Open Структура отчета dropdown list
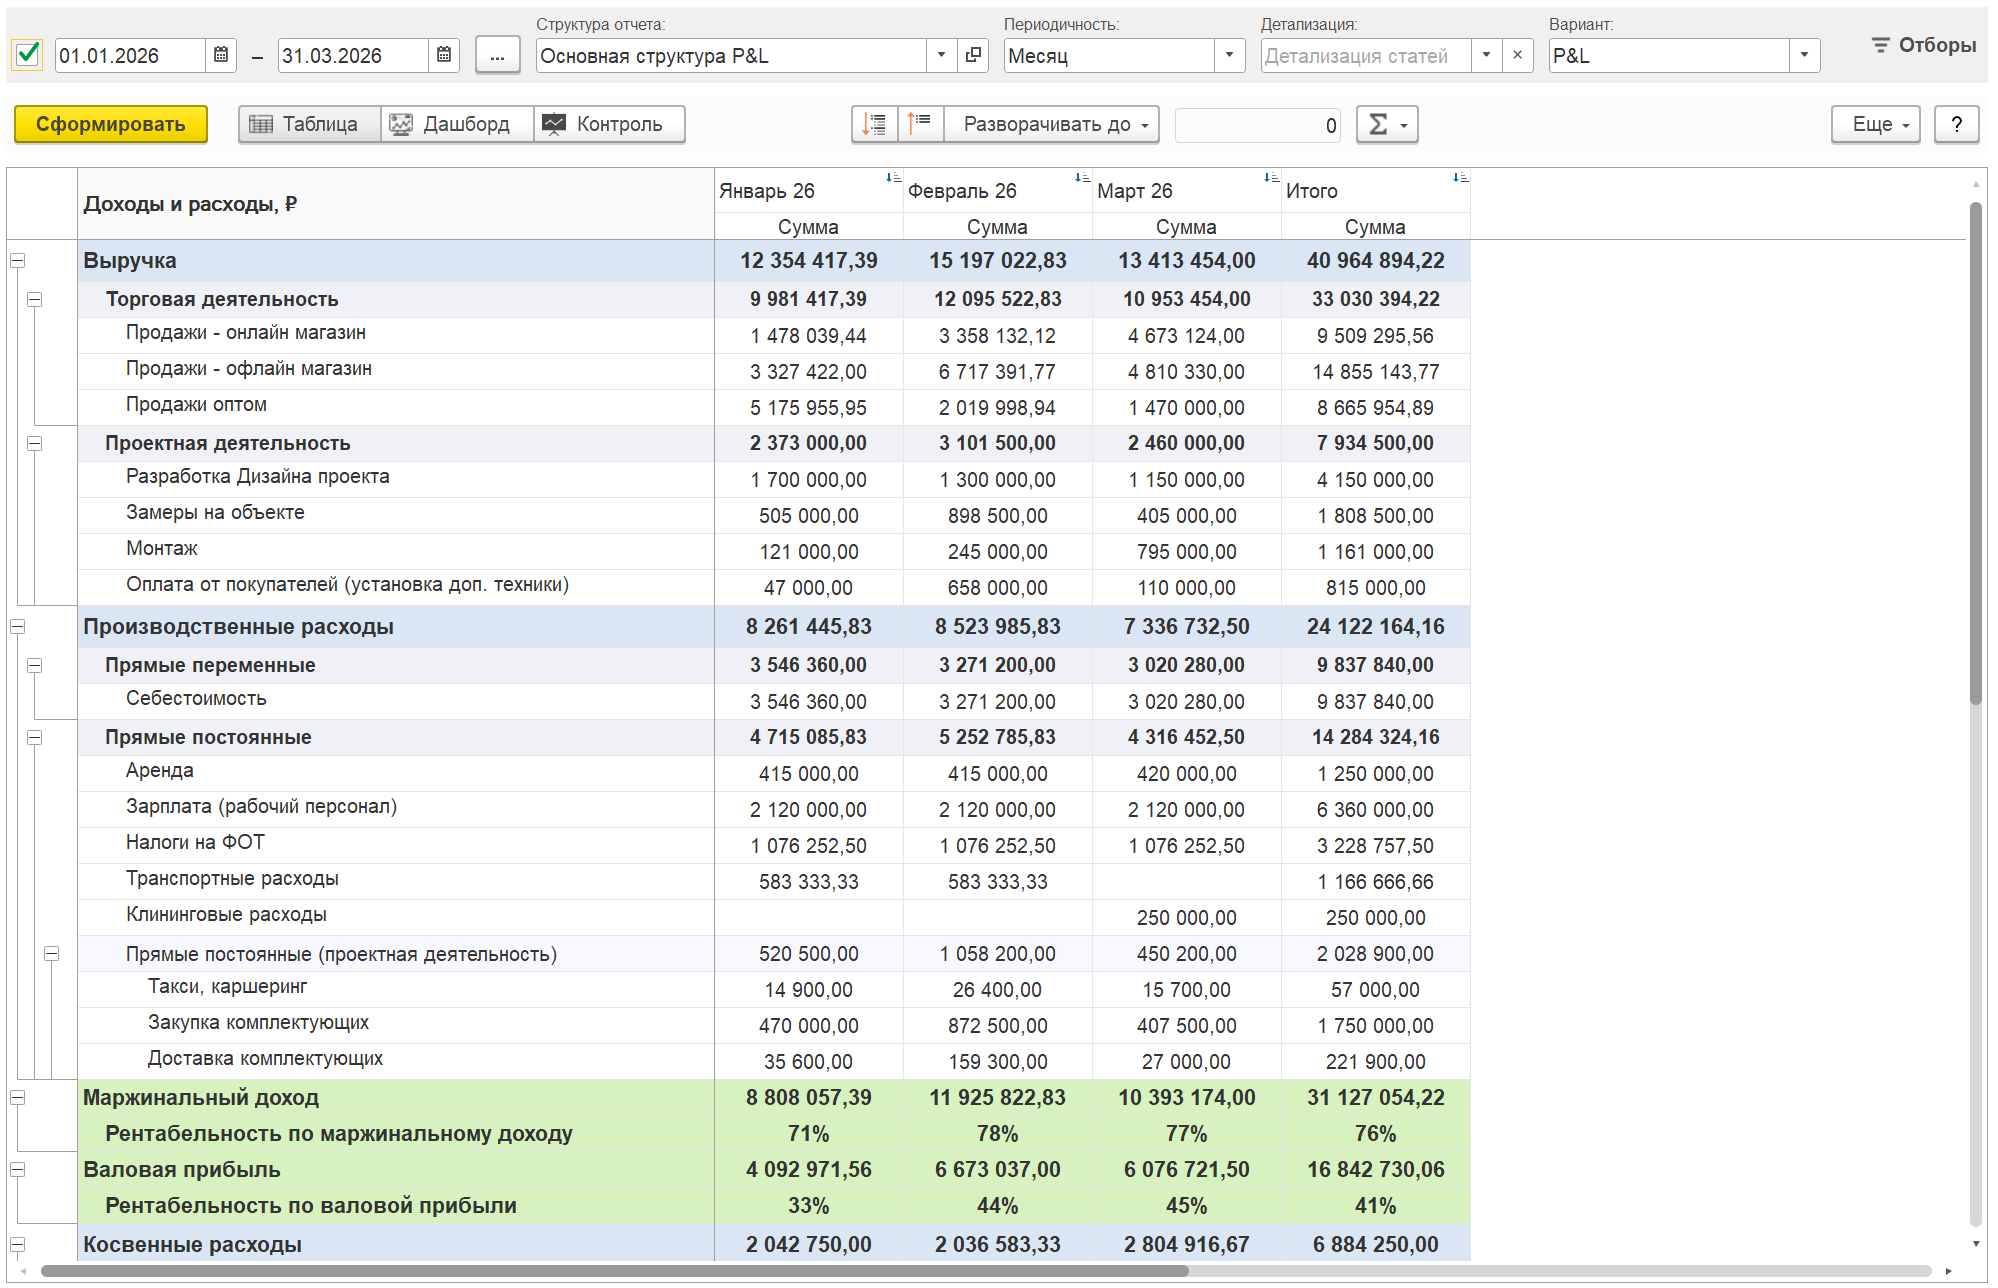The height and width of the screenshot is (1288, 1998). pos(941,55)
